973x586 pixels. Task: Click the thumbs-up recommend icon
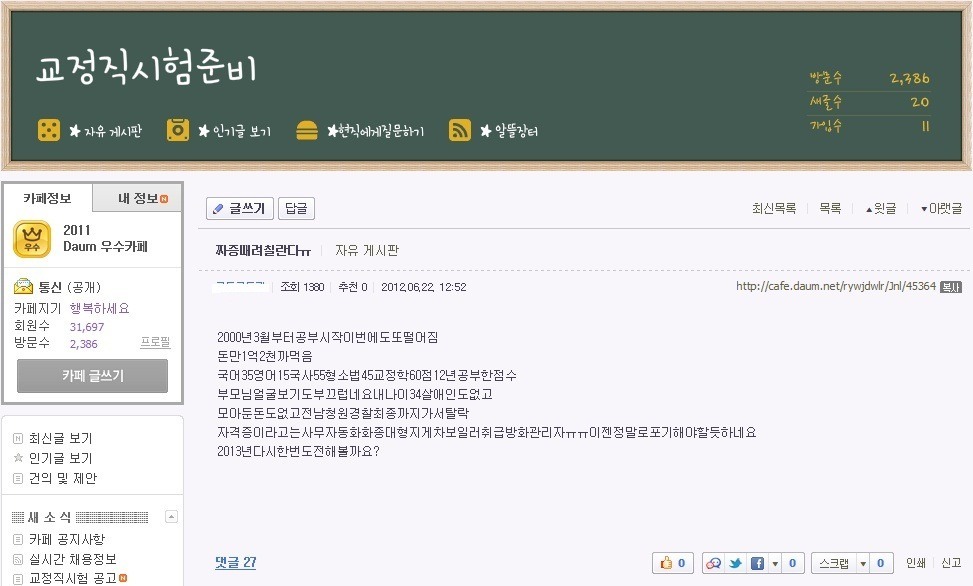coord(666,563)
